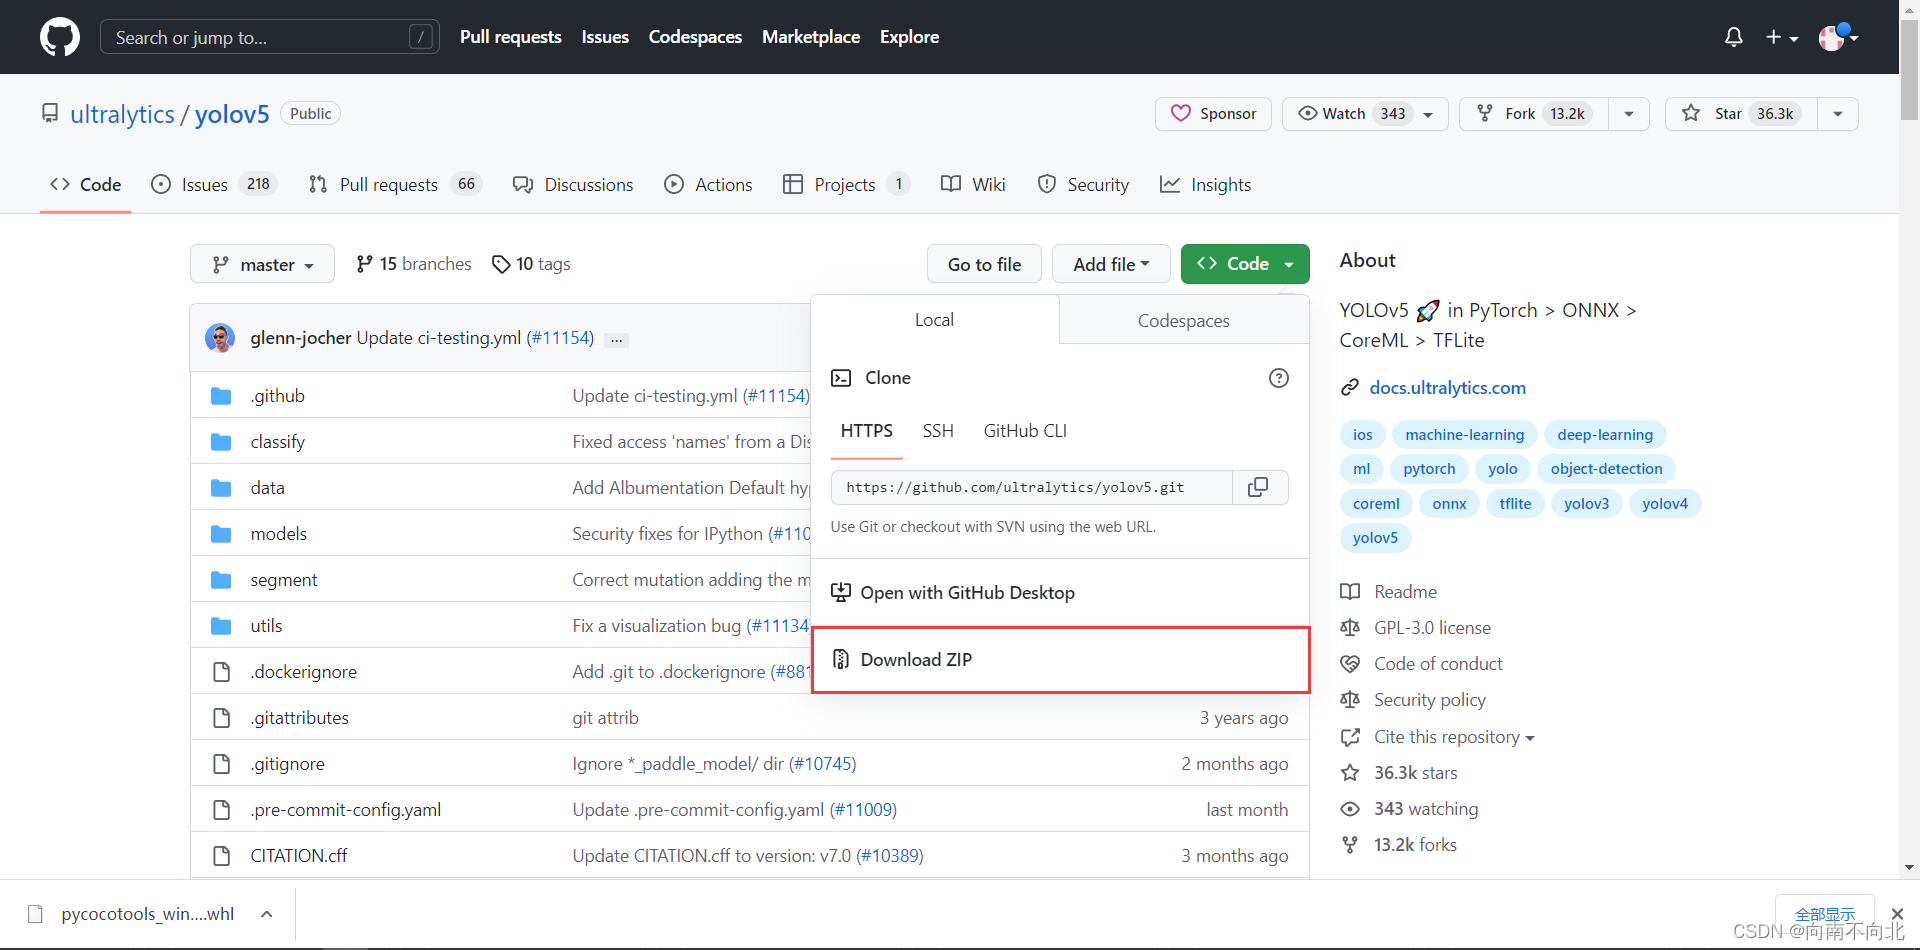
Task: Click the models folder icon
Action: 221,534
